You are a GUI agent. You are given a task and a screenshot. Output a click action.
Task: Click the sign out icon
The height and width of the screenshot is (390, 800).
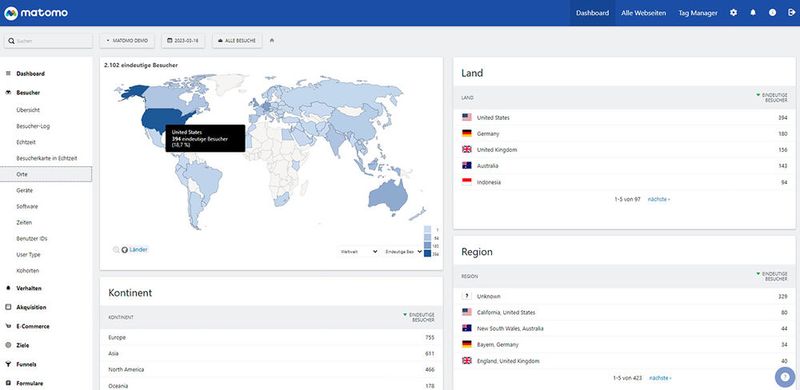791,13
